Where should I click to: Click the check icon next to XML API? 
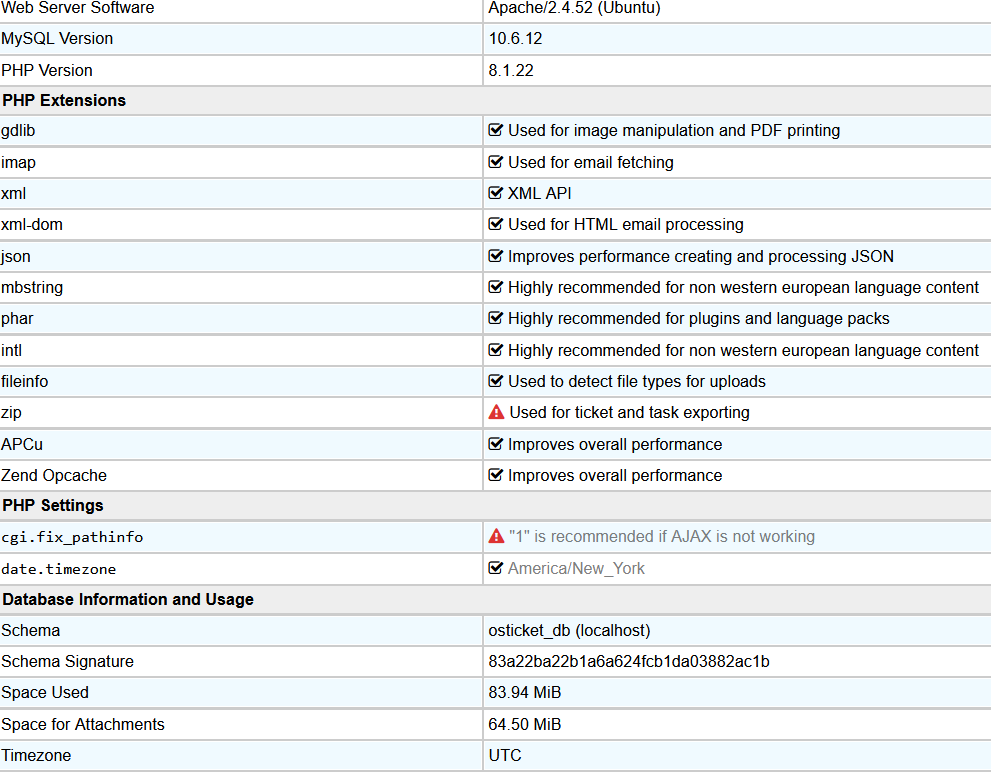pyautogui.click(x=495, y=193)
